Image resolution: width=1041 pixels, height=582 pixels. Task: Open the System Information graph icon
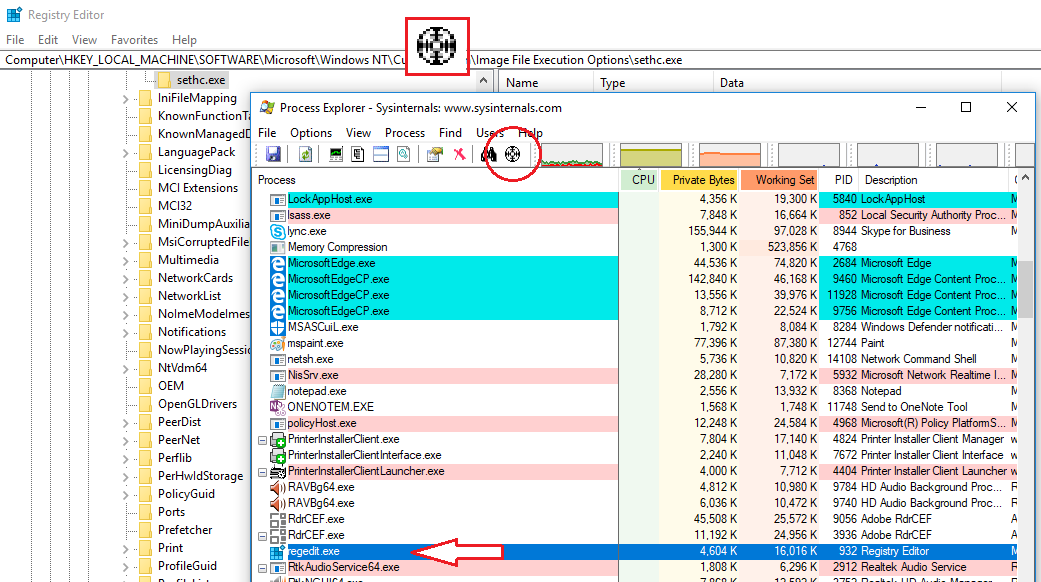coord(336,155)
